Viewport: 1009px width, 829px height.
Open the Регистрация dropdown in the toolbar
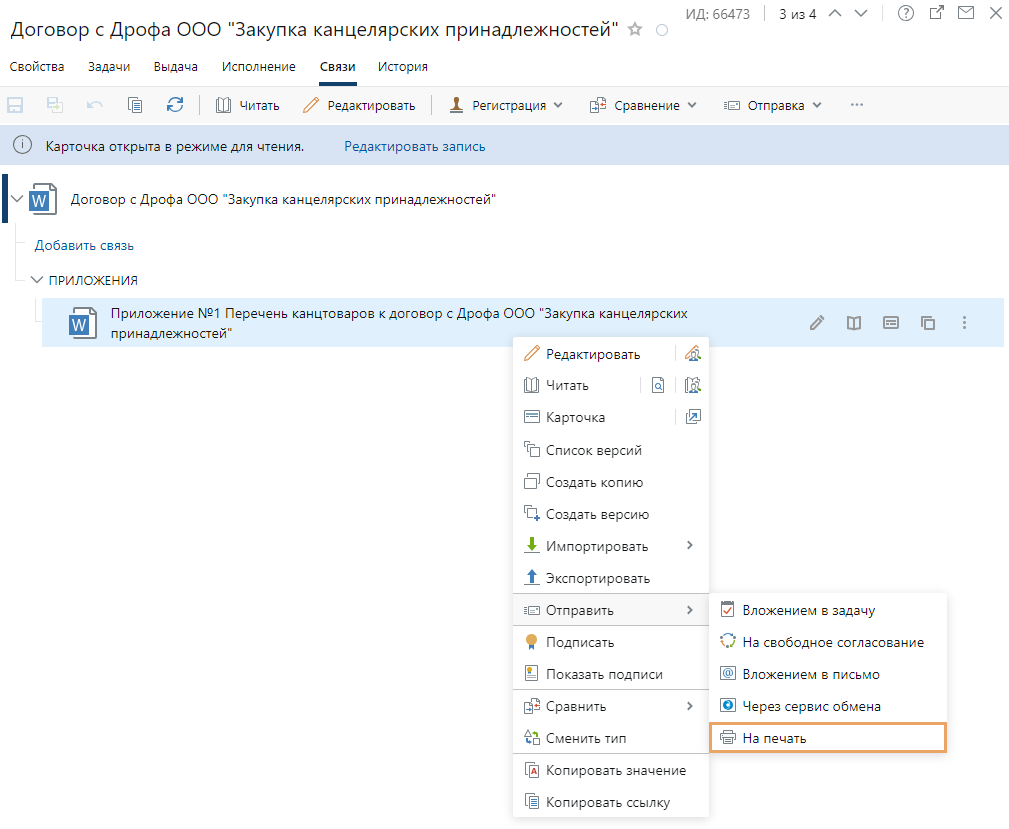click(x=506, y=105)
